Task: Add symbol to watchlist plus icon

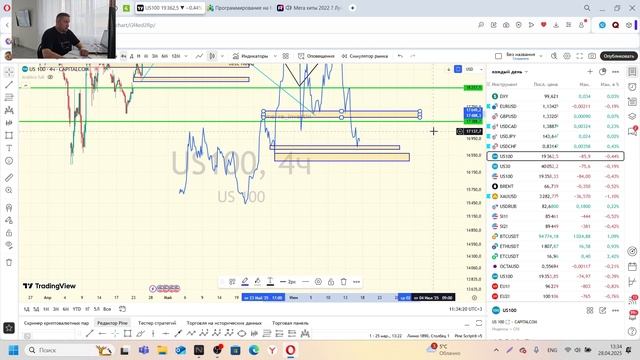Action: [590, 72]
